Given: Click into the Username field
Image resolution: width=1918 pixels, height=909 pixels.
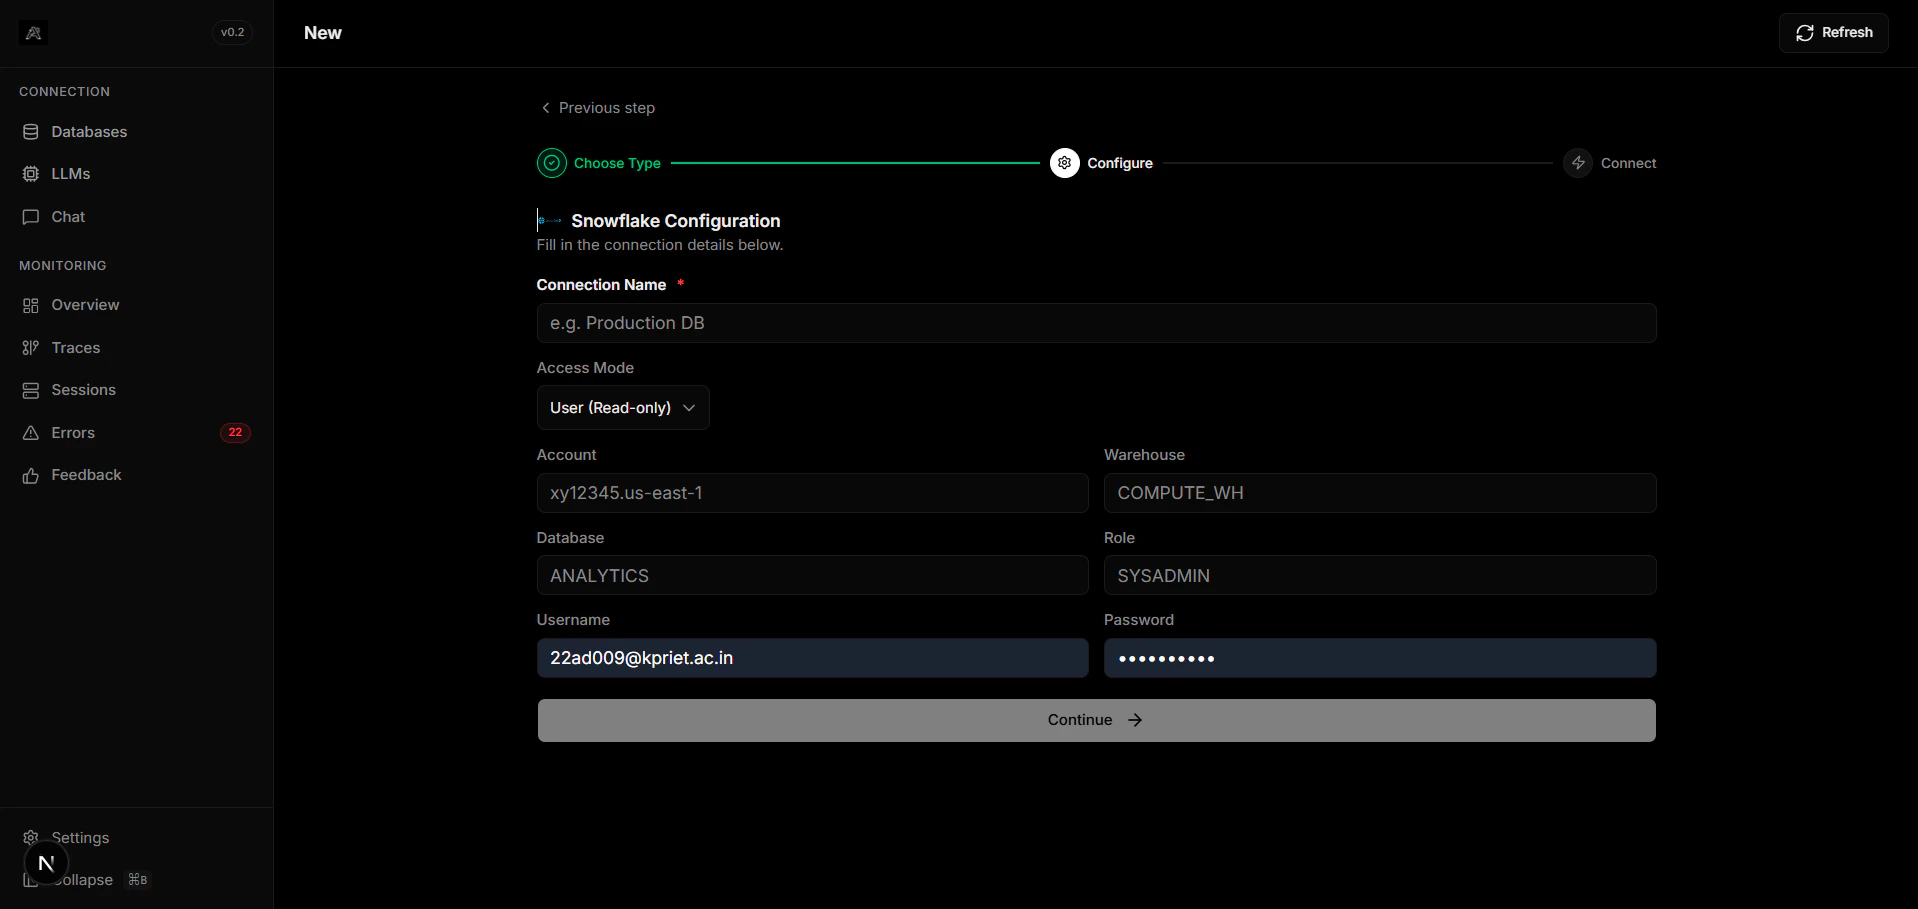Looking at the screenshot, I should 812,658.
